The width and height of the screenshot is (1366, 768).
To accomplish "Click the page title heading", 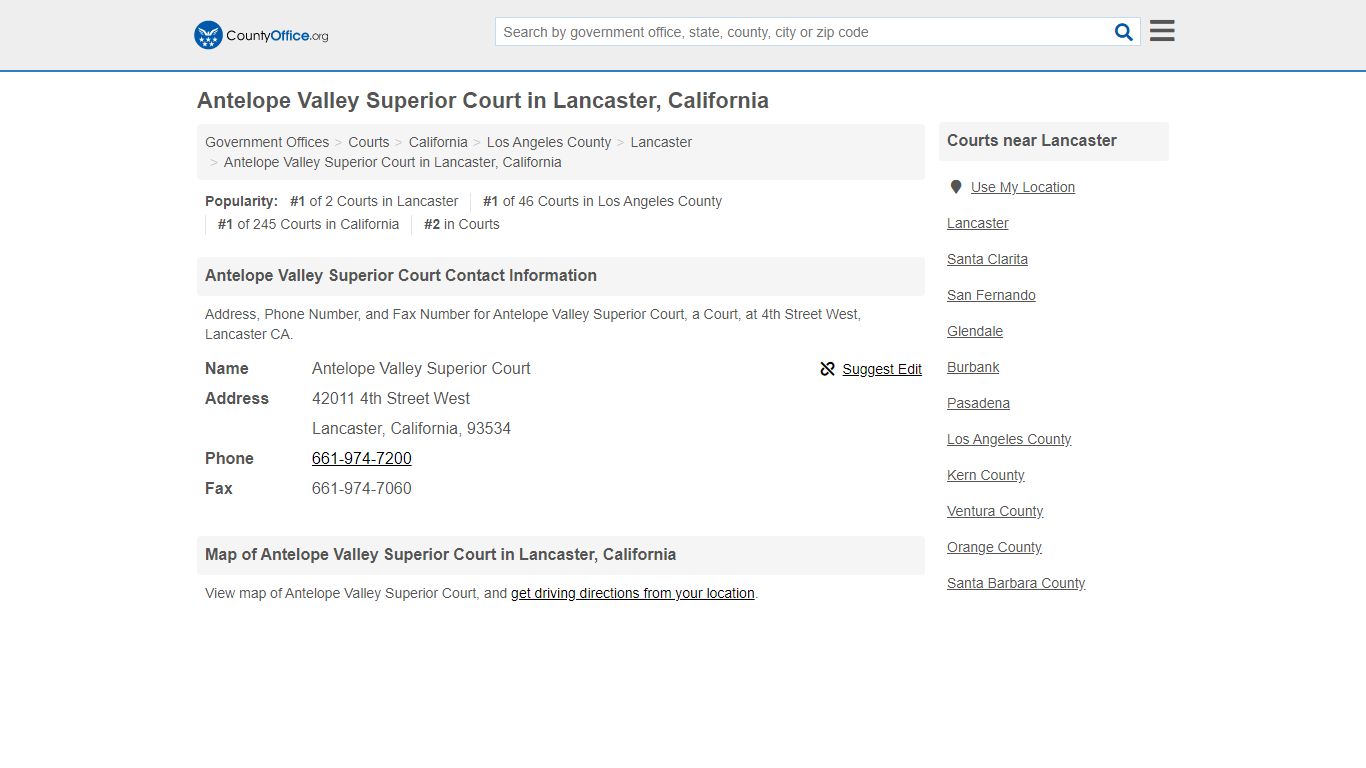I will coord(483,101).
